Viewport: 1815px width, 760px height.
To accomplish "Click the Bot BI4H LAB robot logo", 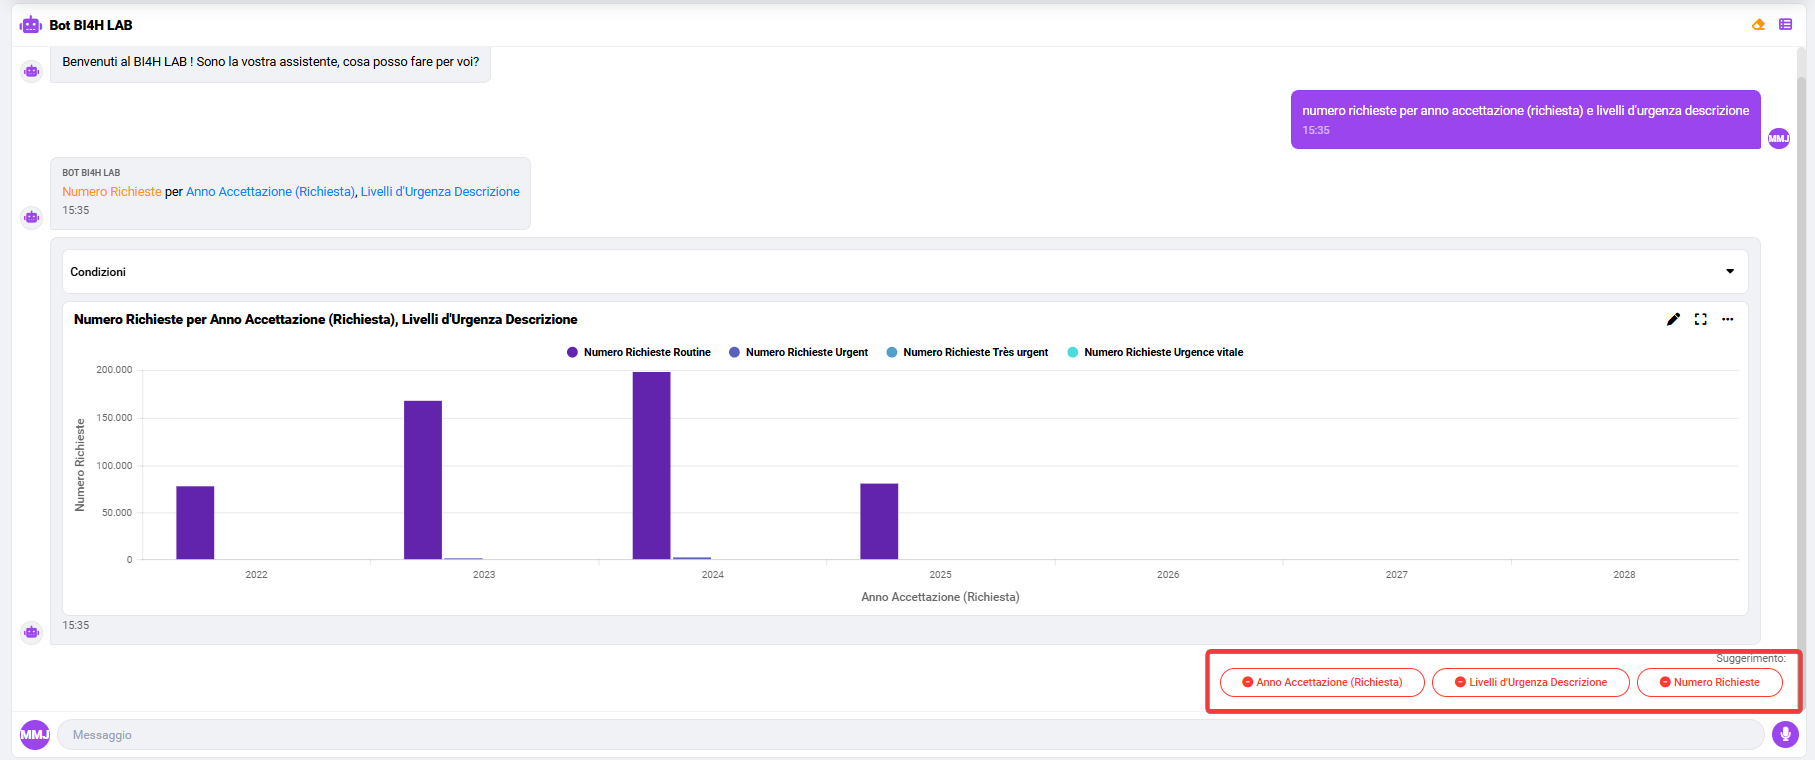I will tap(31, 25).
